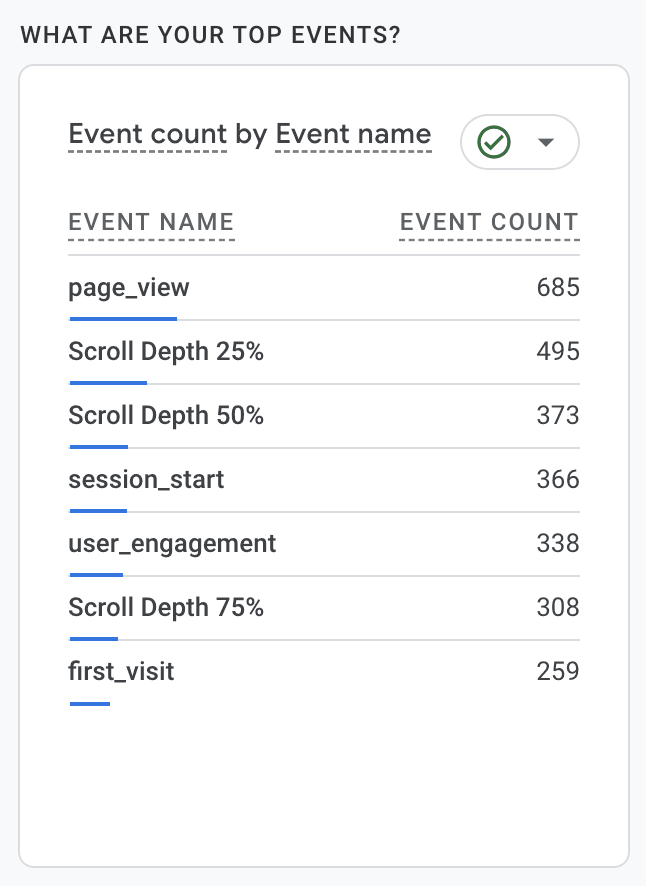Open the first_visit event
Screen dimensions: 646x886
pos(121,672)
